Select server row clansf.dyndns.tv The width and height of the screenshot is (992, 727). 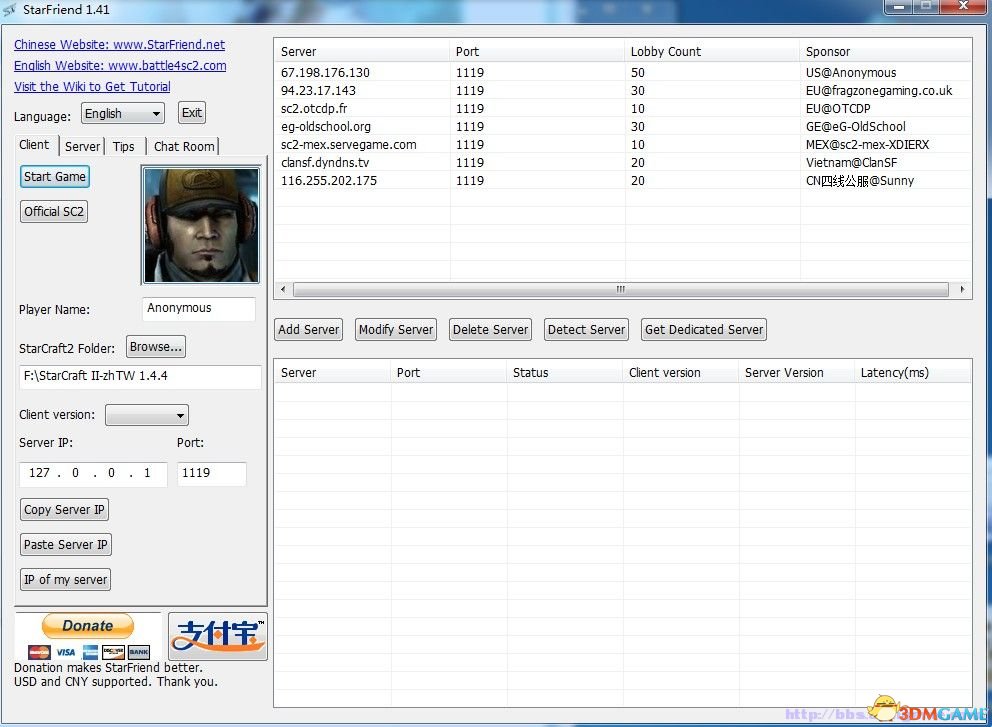pos(623,163)
